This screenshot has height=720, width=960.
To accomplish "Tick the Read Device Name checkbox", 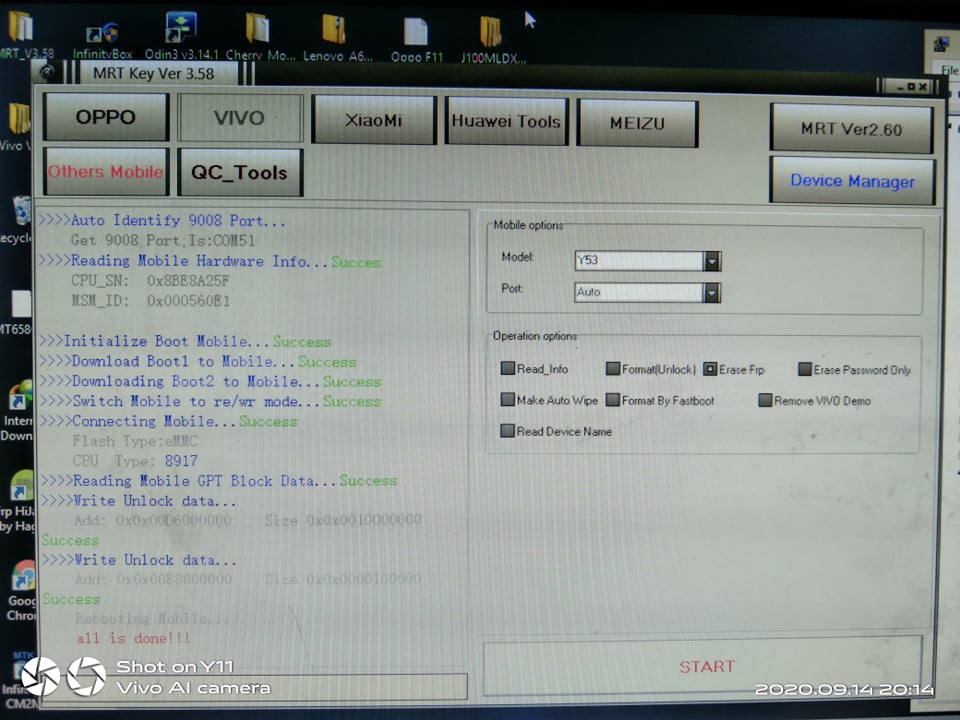I will (x=507, y=431).
